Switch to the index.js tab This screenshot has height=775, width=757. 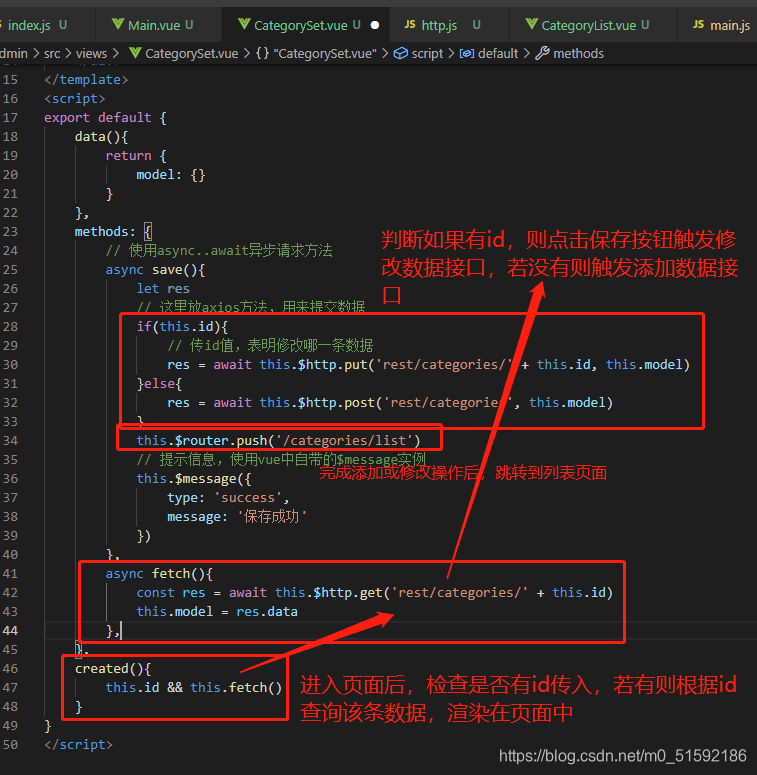click(x=37, y=25)
